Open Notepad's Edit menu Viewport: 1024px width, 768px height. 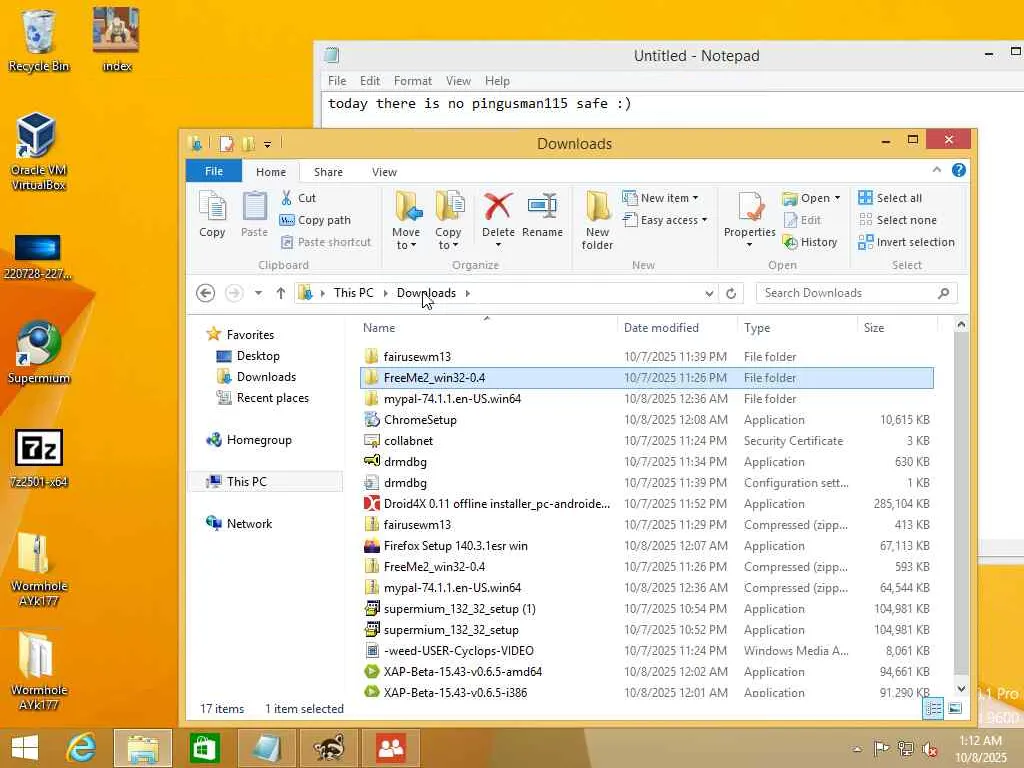370,81
